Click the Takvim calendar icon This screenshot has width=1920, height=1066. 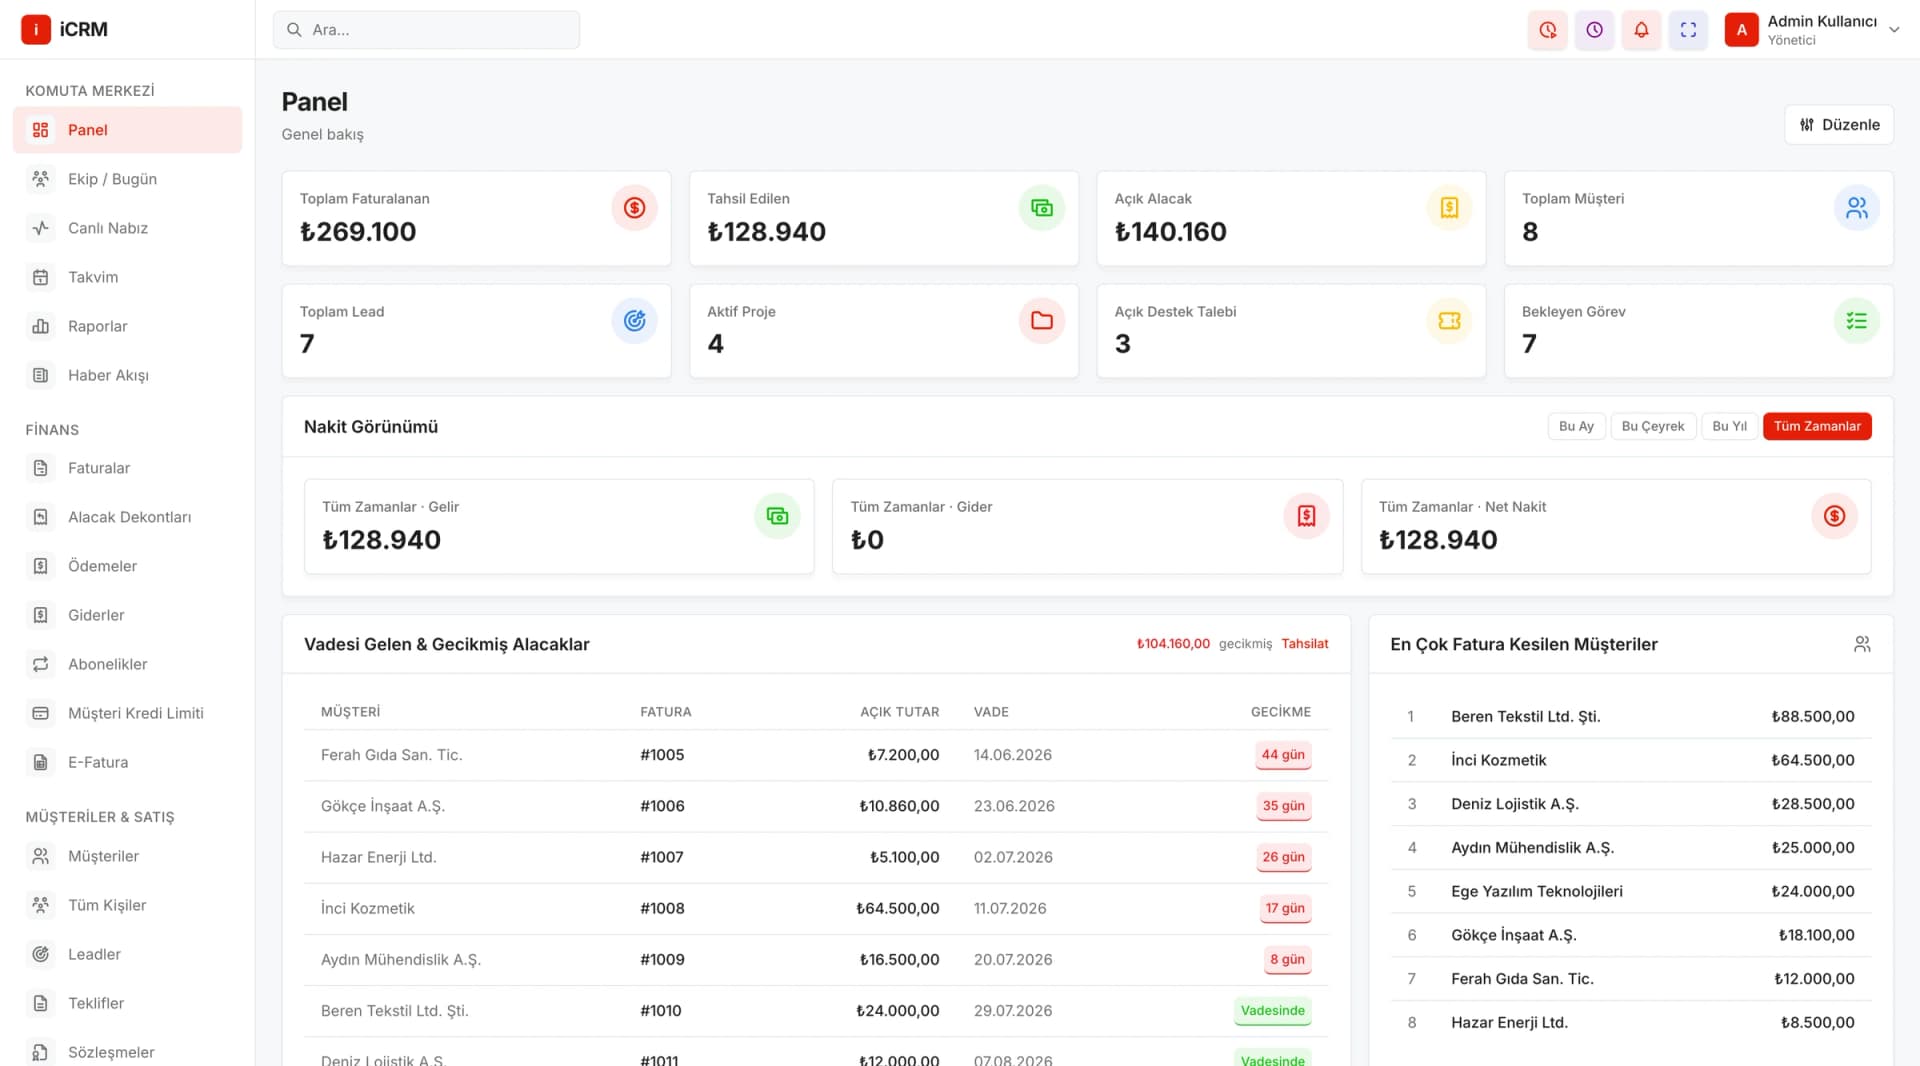click(x=40, y=277)
